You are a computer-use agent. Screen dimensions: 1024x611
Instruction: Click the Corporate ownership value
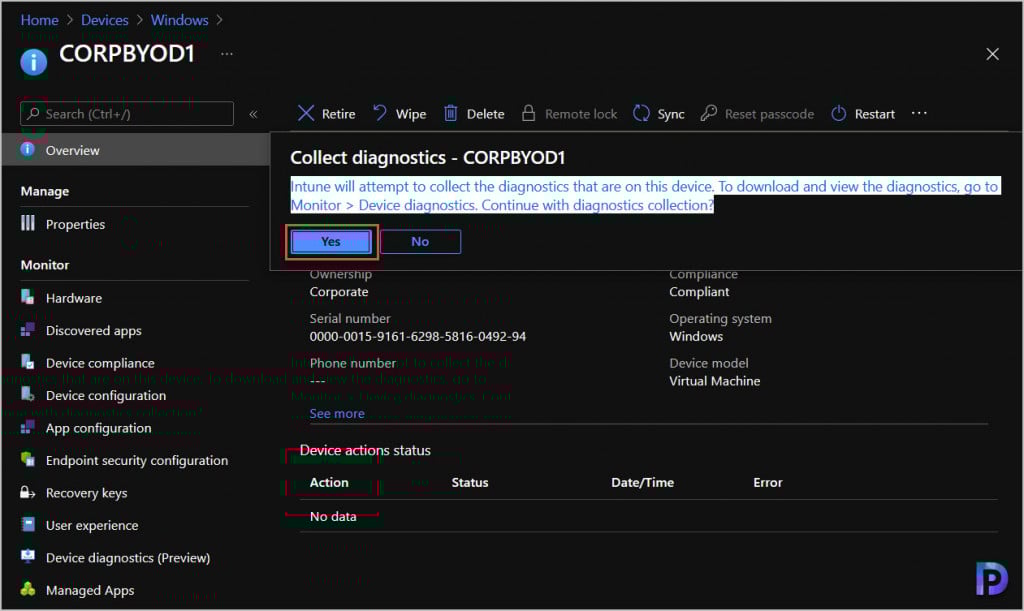339,292
